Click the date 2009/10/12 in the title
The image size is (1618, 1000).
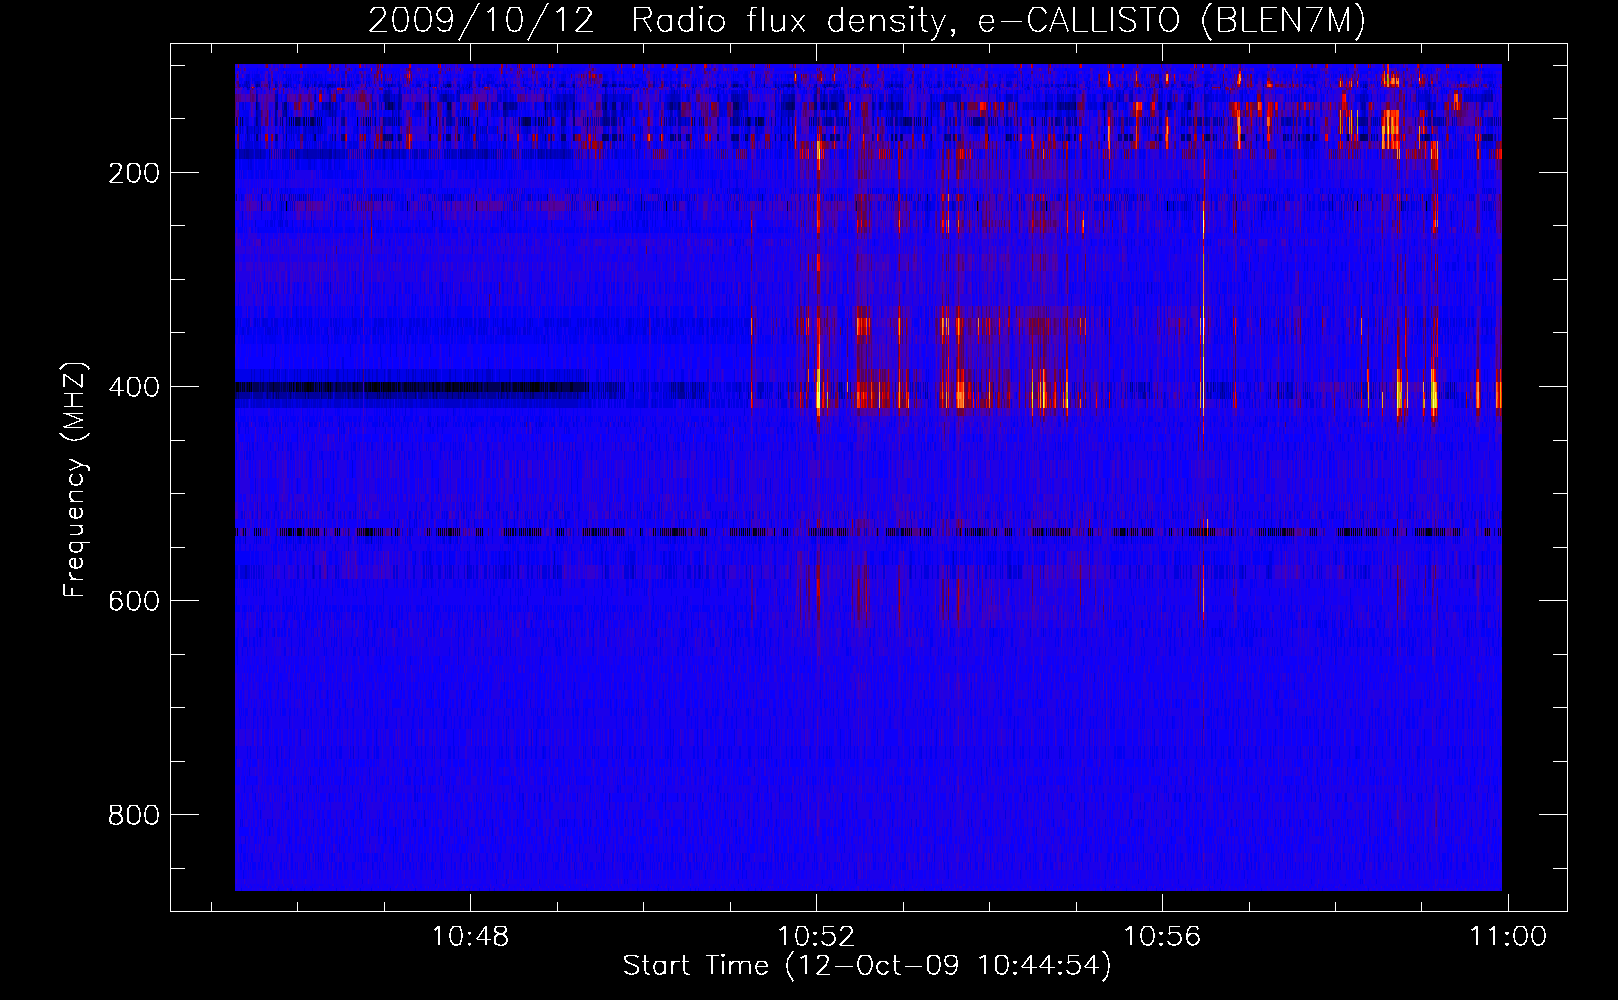tap(481, 21)
